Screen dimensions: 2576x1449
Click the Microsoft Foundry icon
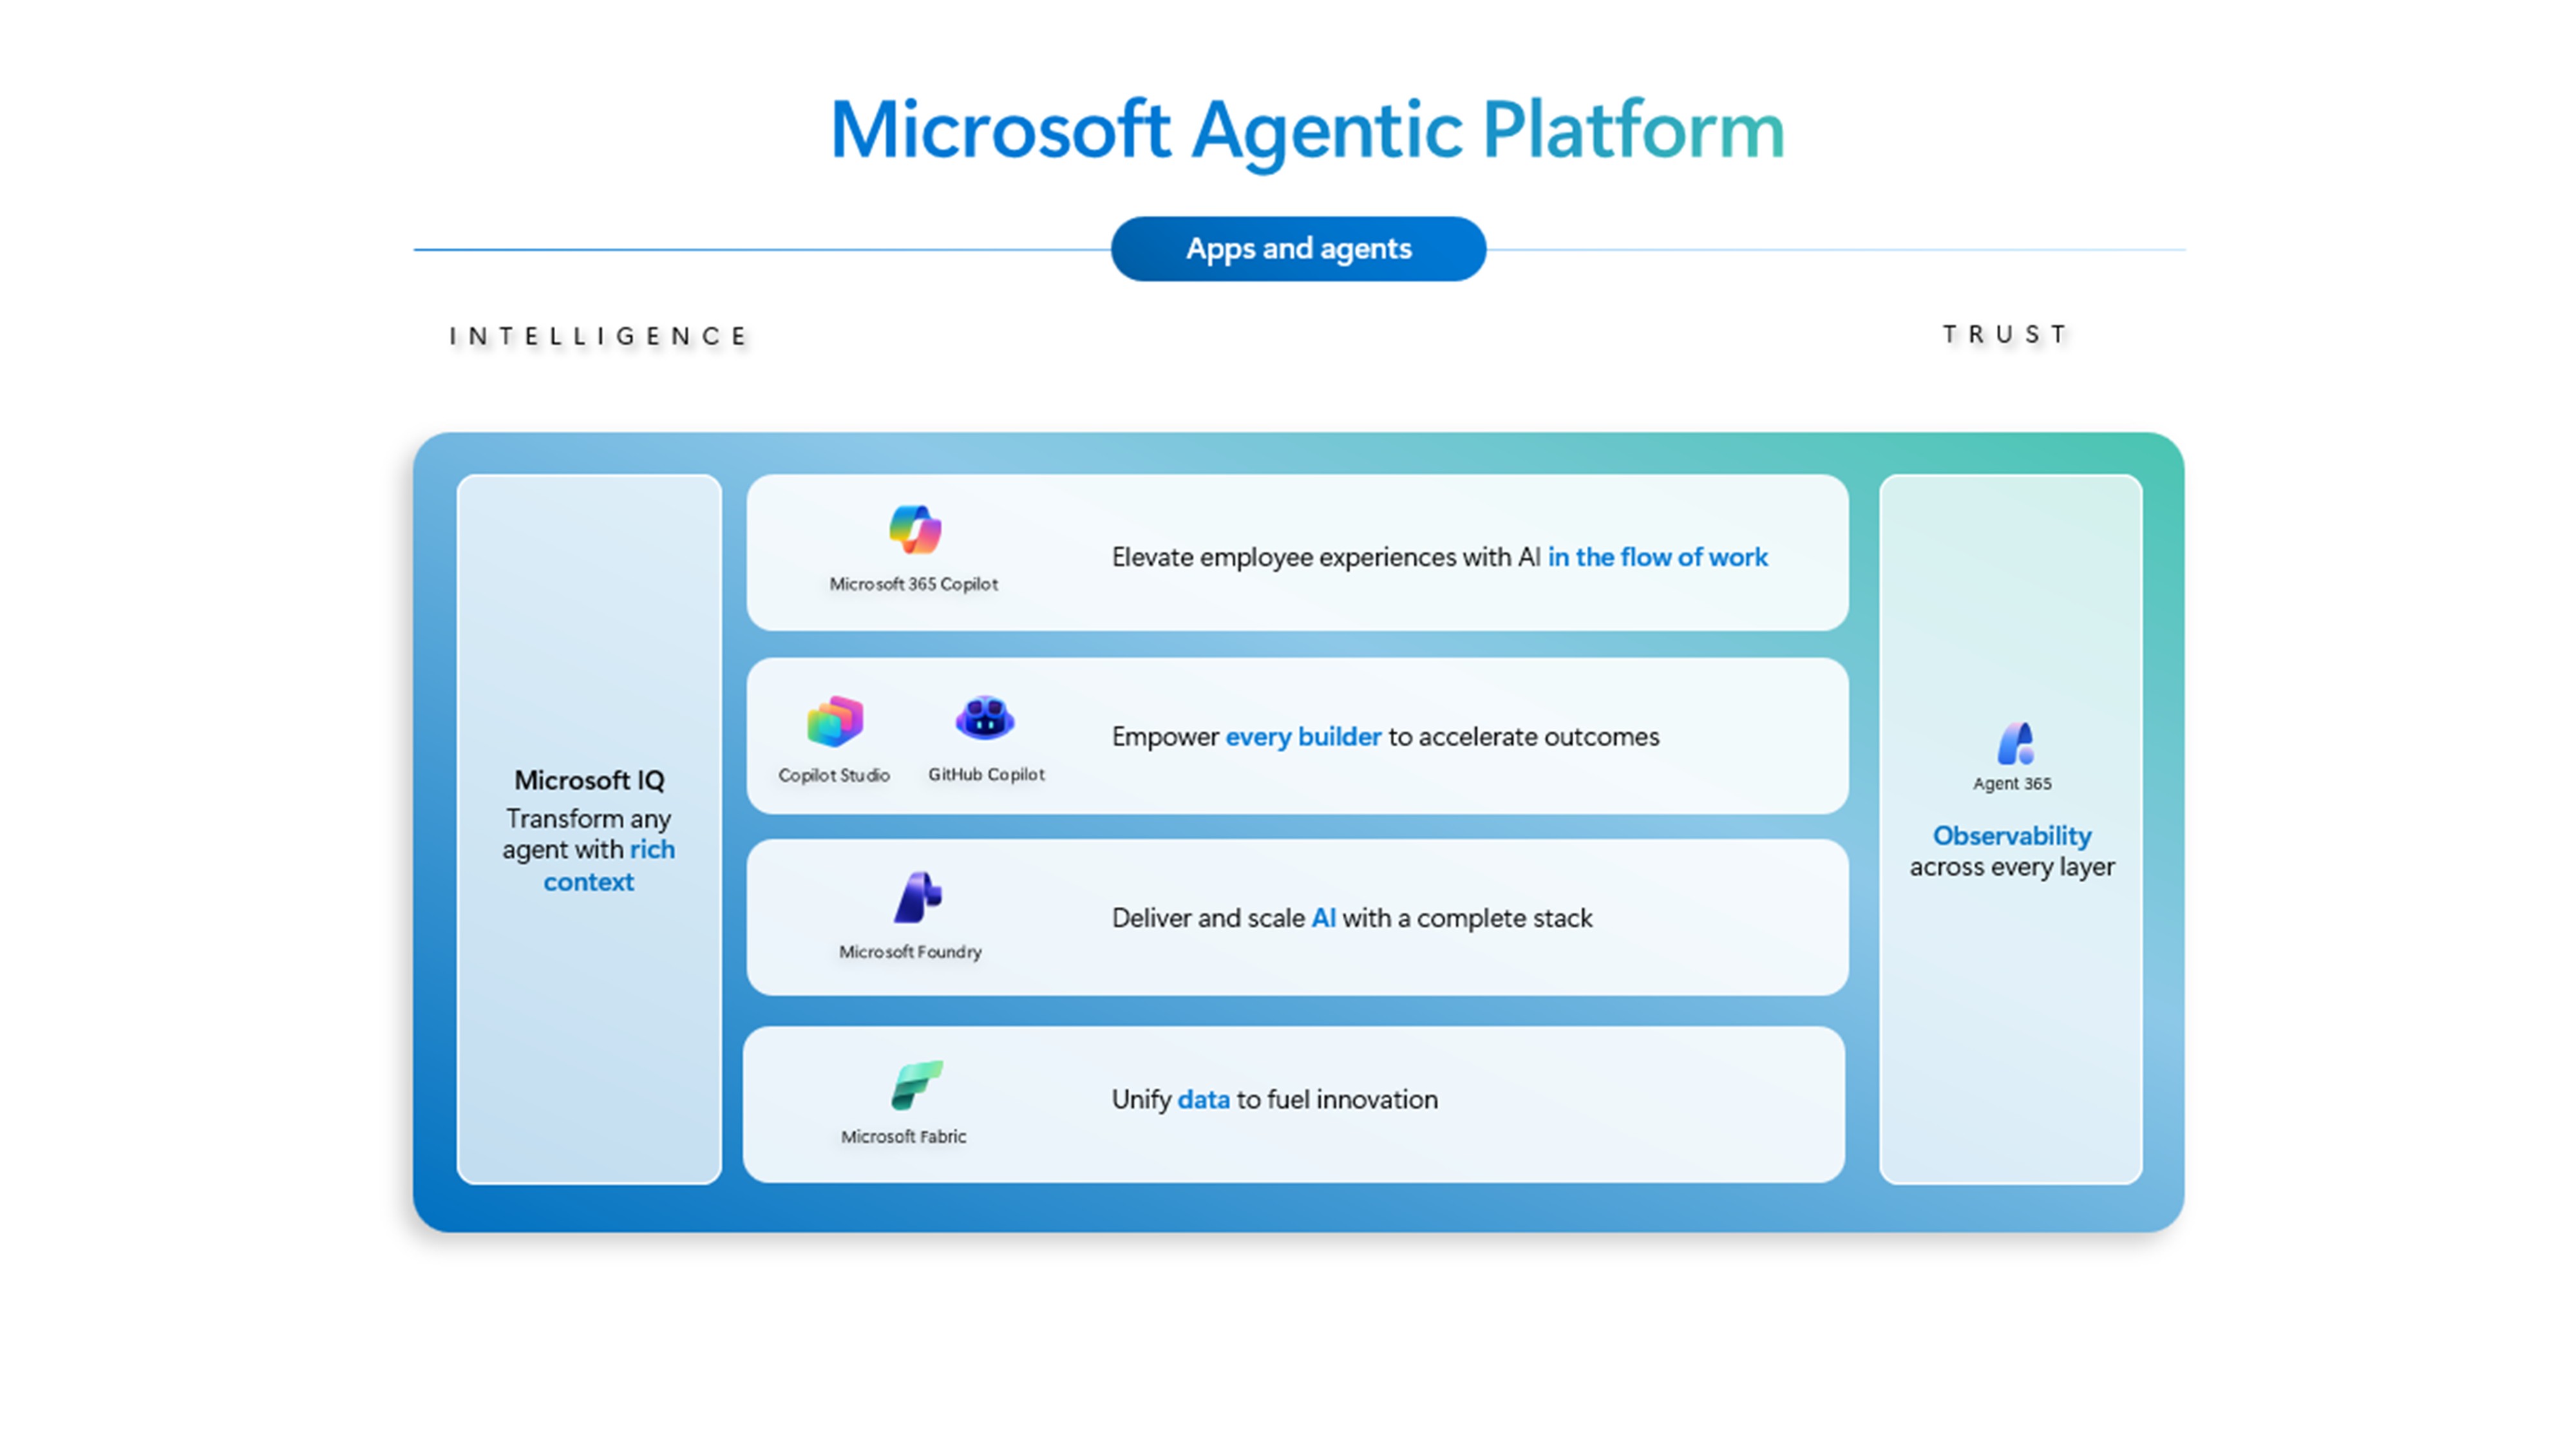tap(917, 897)
